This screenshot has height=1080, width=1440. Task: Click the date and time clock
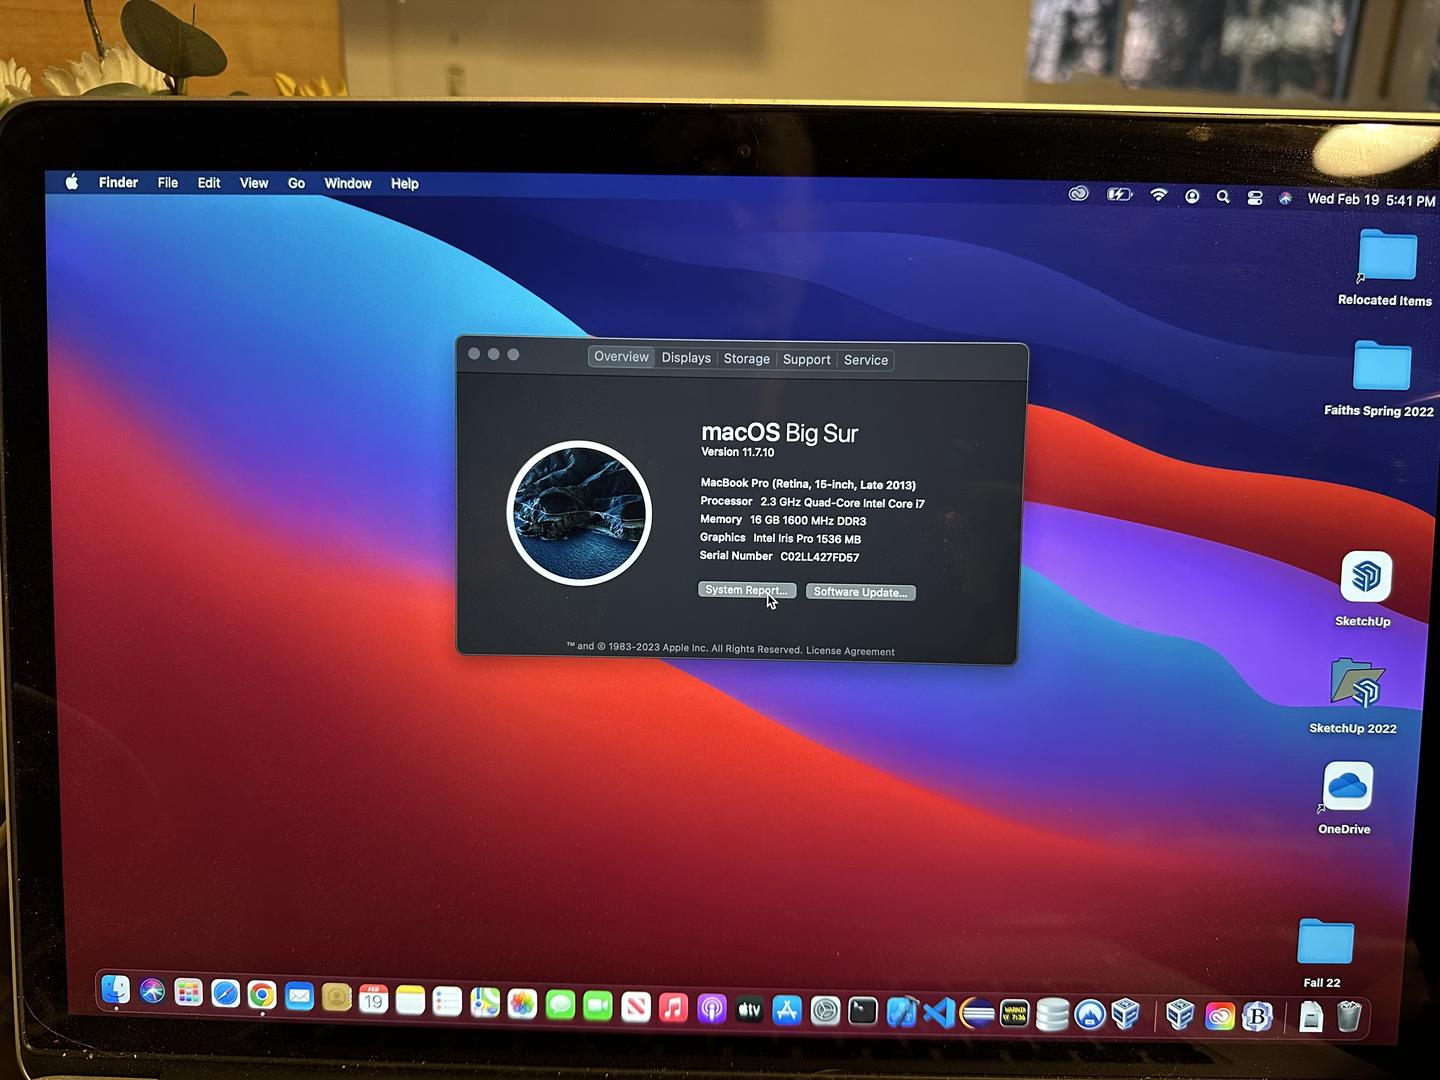tap(1371, 199)
